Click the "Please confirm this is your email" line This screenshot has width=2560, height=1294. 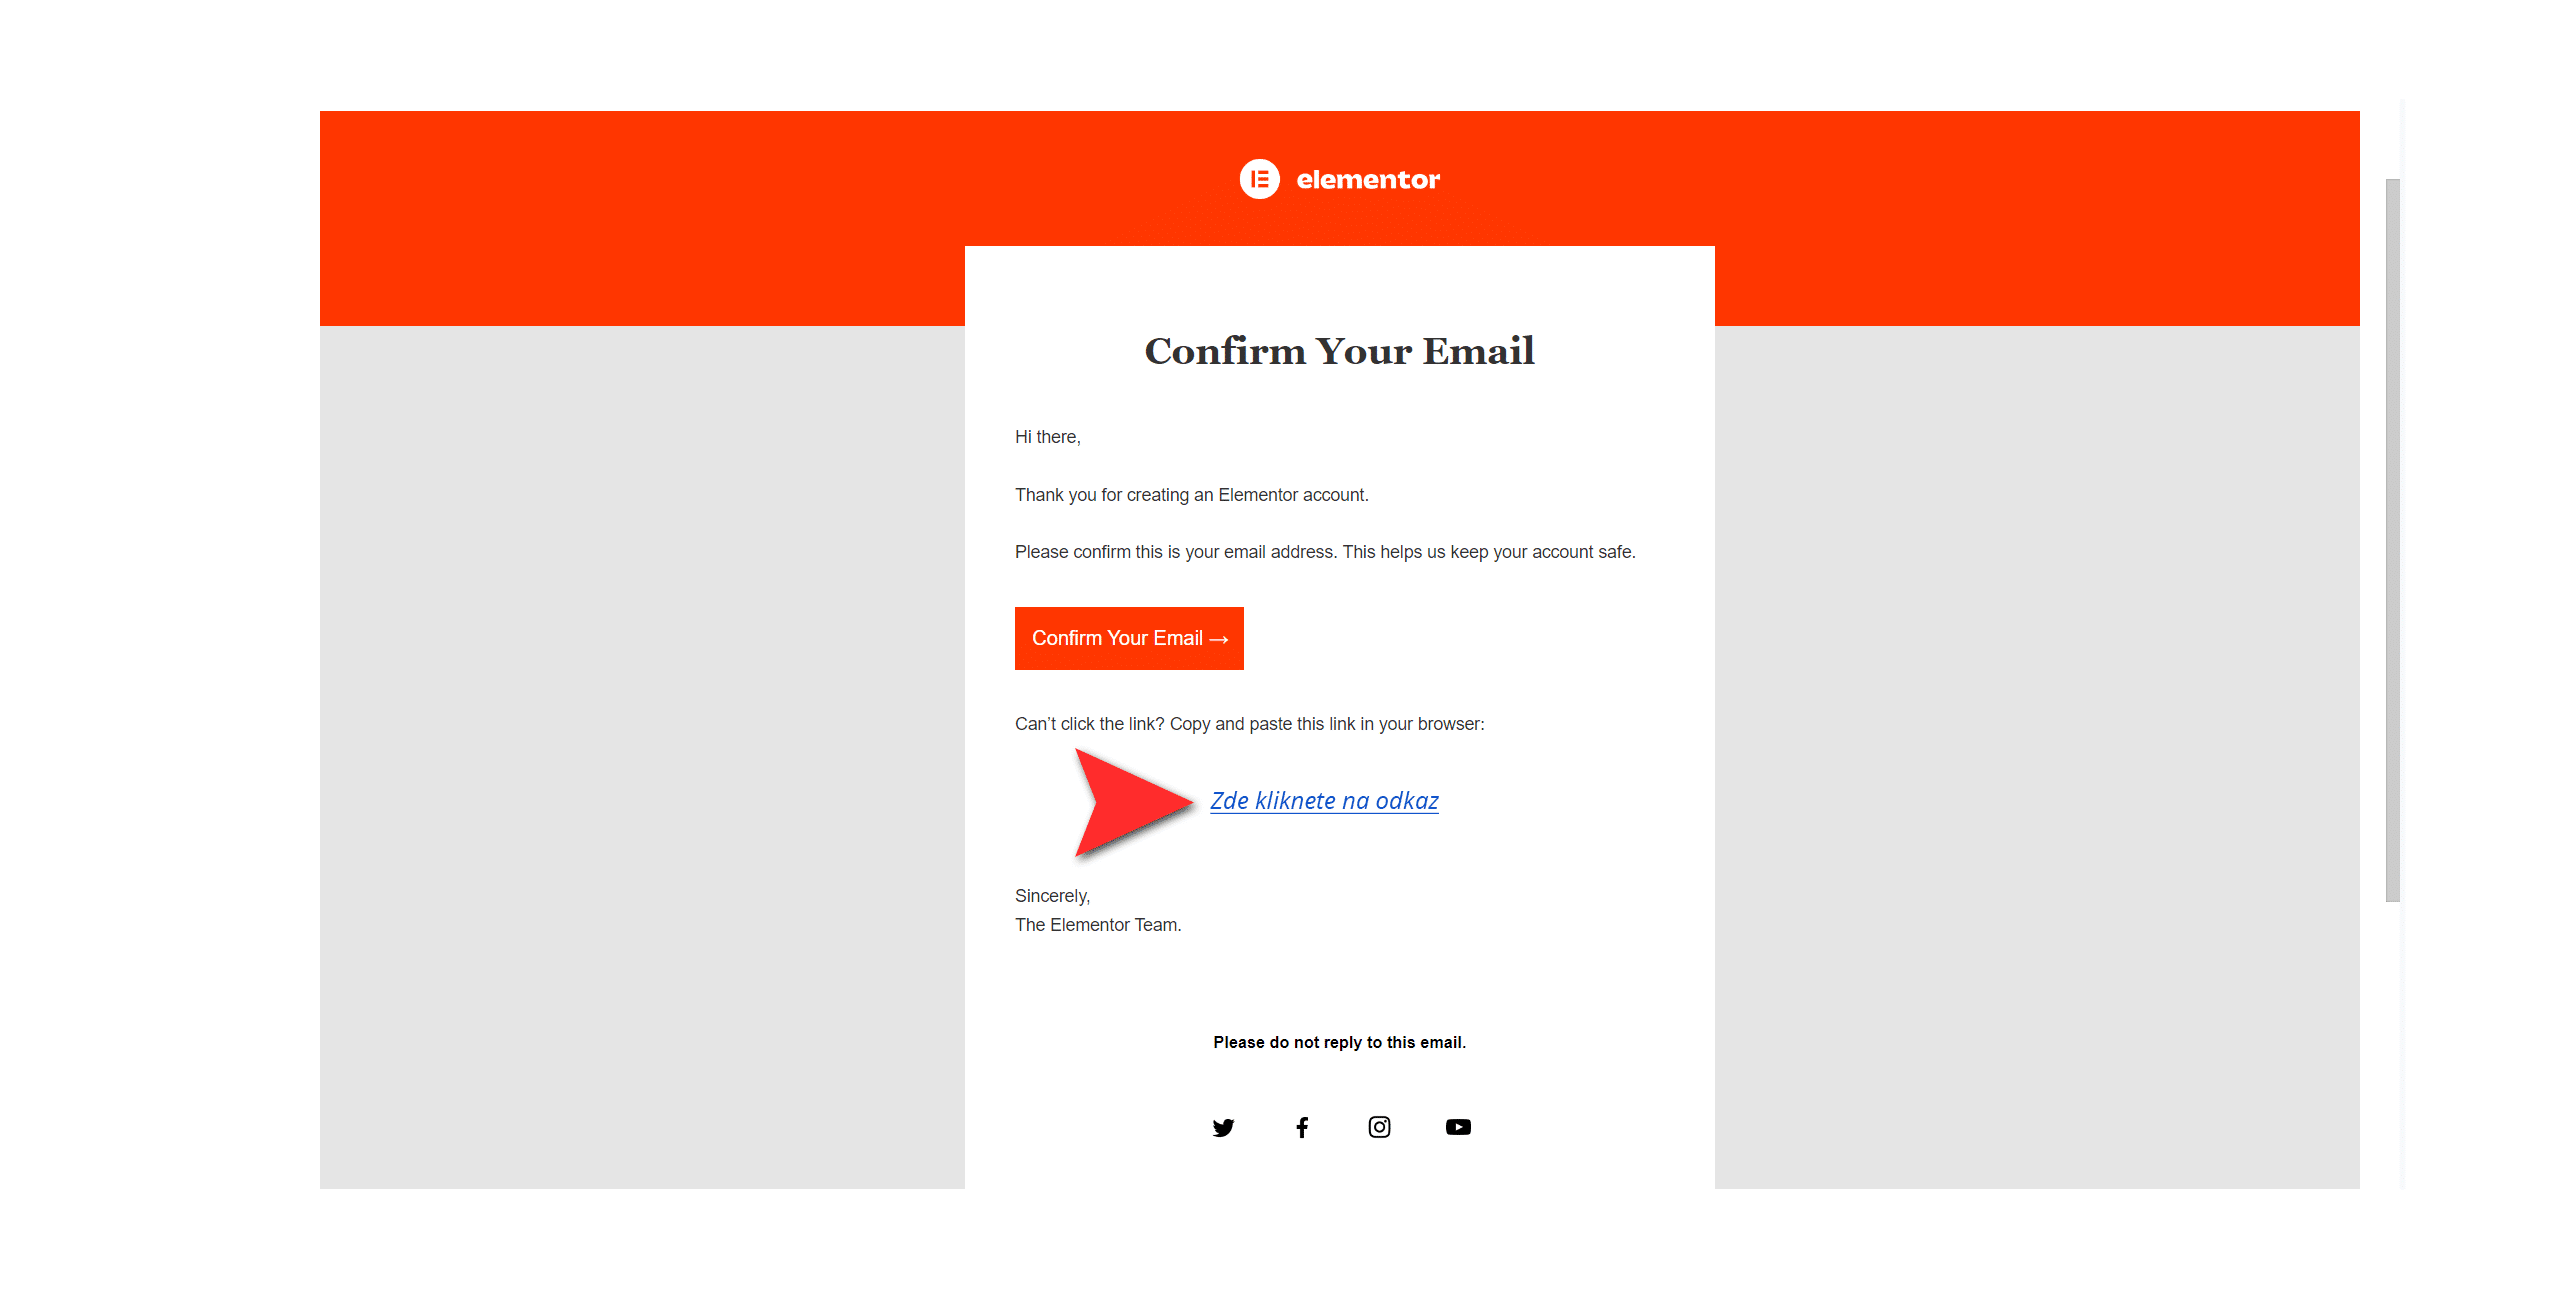[1324, 552]
